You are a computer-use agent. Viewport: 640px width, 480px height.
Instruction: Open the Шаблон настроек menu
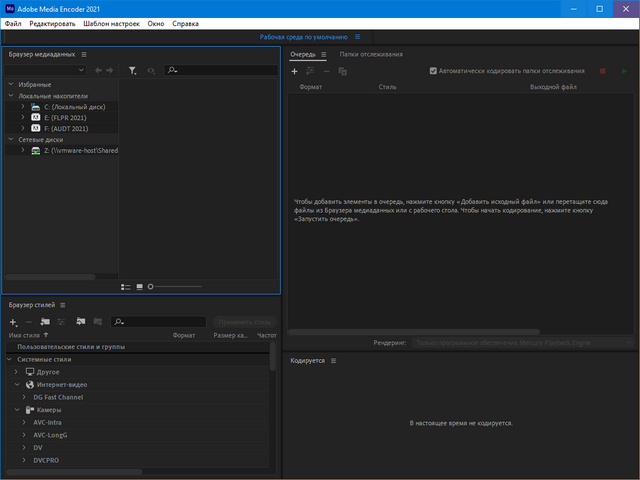pos(111,22)
